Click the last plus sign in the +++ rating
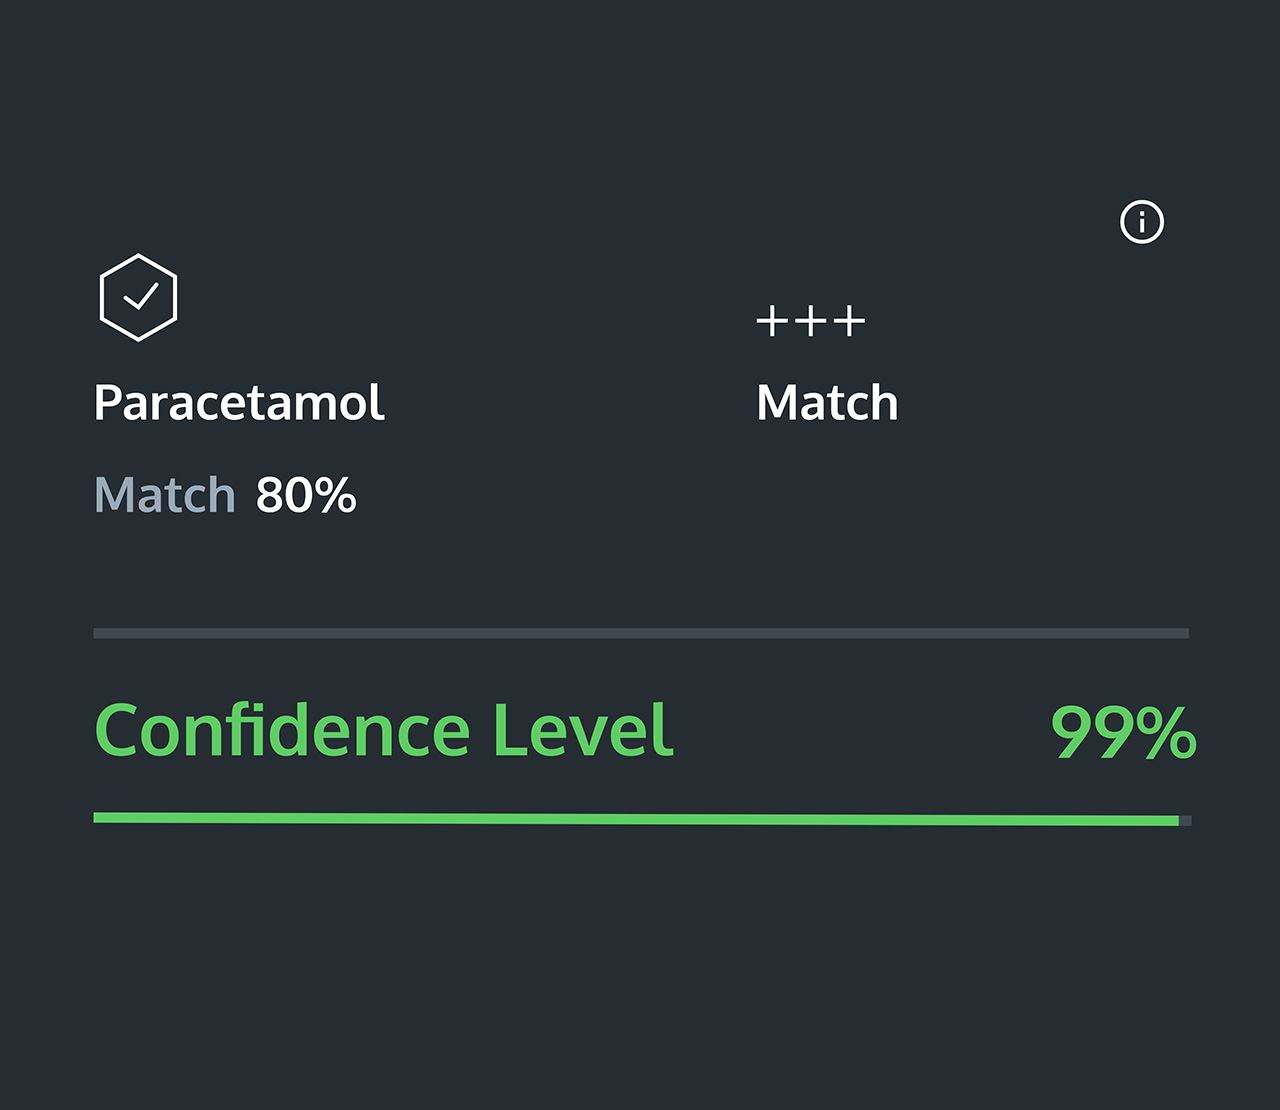This screenshot has width=1280, height=1110. coord(850,322)
